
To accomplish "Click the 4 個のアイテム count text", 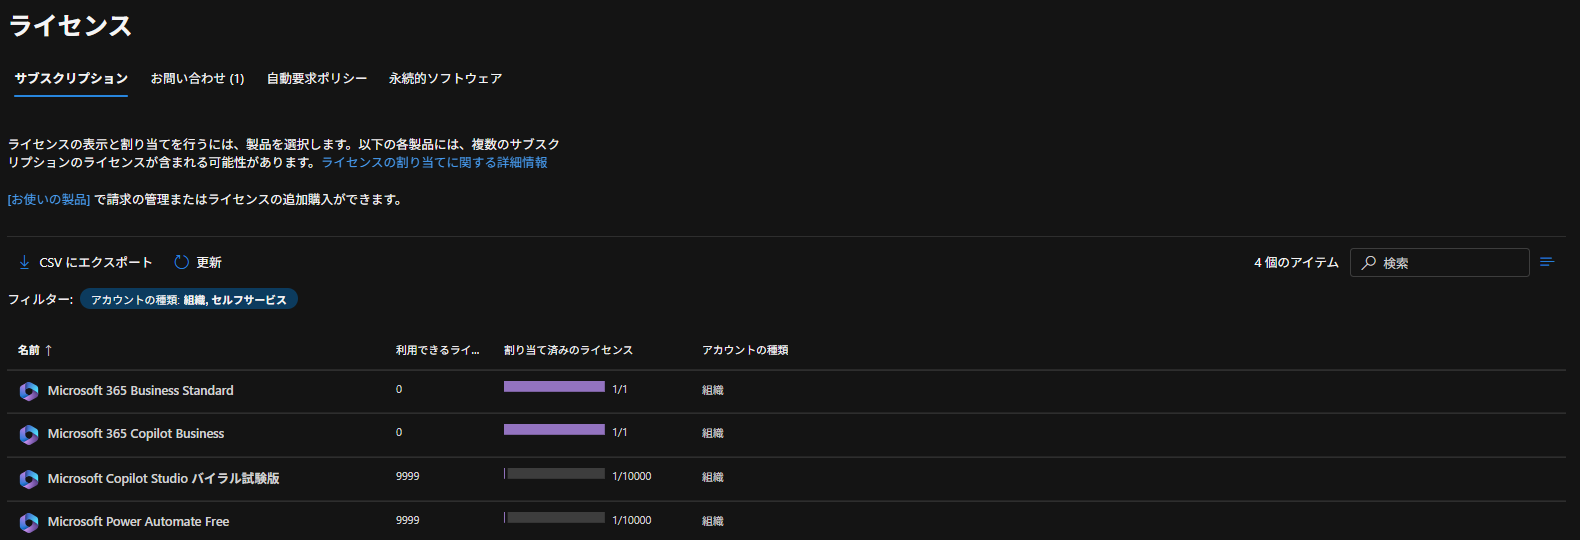I will pos(1296,262).
